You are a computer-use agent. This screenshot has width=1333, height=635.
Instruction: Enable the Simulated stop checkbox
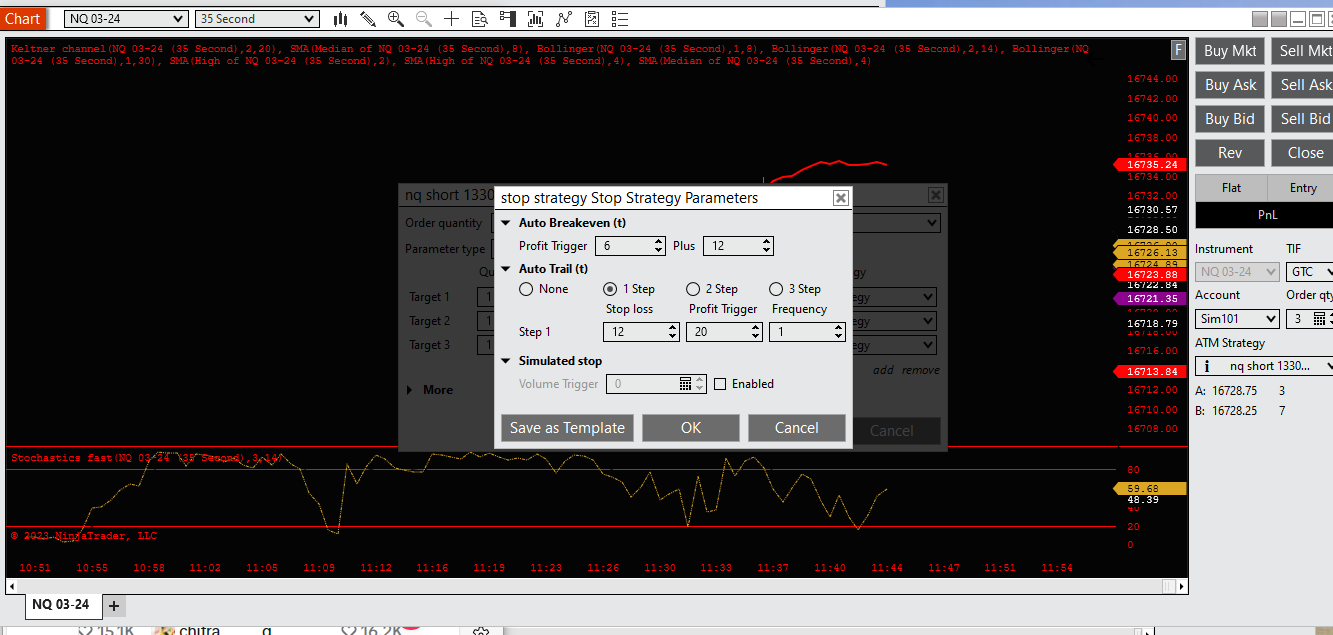click(720, 384)
